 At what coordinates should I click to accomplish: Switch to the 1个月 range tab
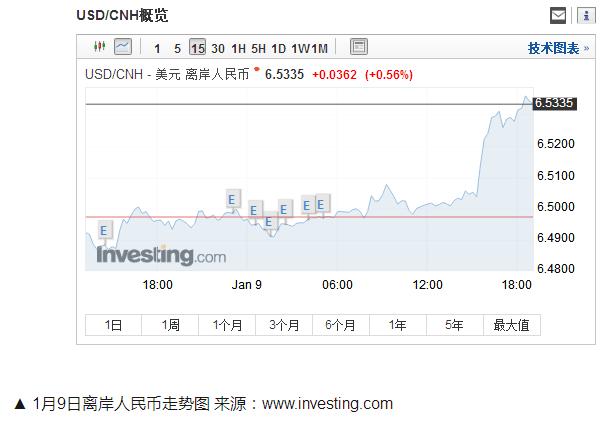pyautogui.click(x=227, y=325)
